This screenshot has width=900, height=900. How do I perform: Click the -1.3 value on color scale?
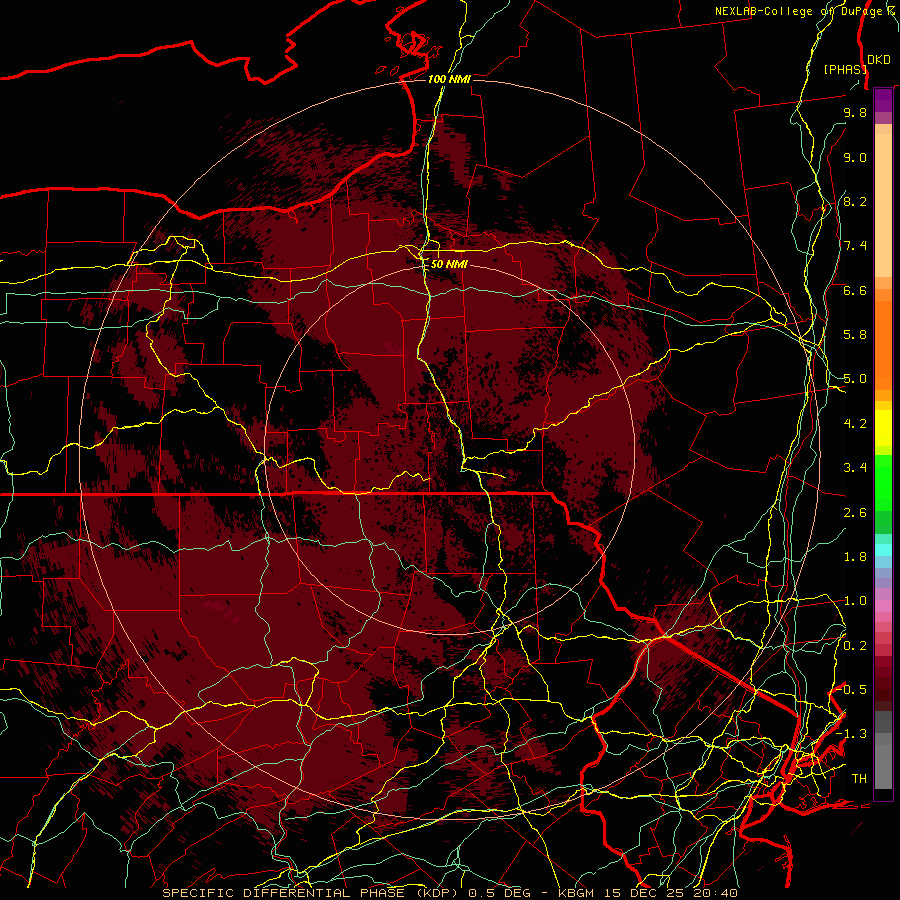tap(851, 734)
